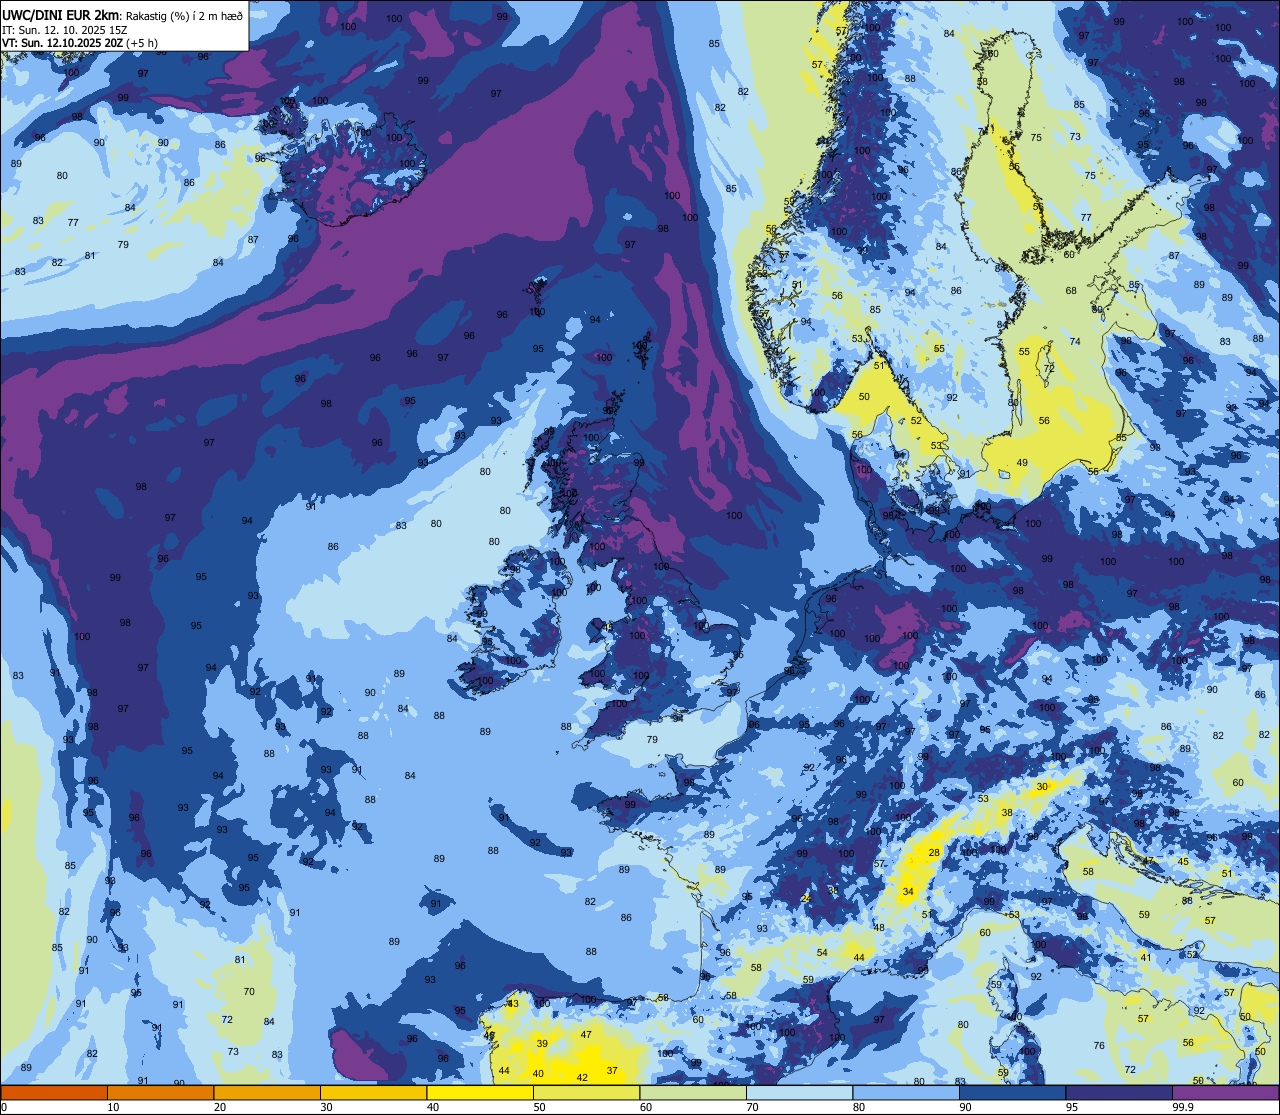Screen dimensions: 1280x1115
Task: Click the 'Rakastig (%) í 2 m hæð' label
Action: 185,15
